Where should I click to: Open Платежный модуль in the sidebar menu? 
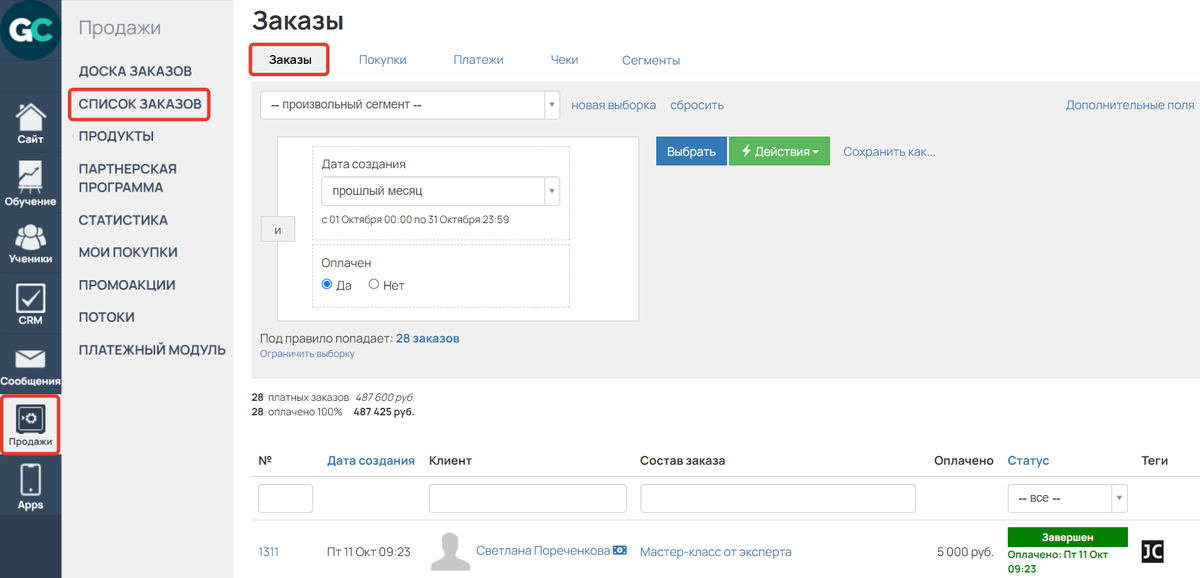tap(152, 350)
